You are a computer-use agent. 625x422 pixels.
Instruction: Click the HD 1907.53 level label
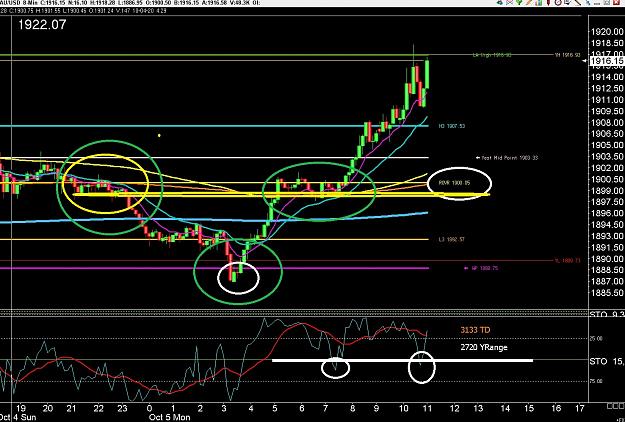[x=452, y=126]
